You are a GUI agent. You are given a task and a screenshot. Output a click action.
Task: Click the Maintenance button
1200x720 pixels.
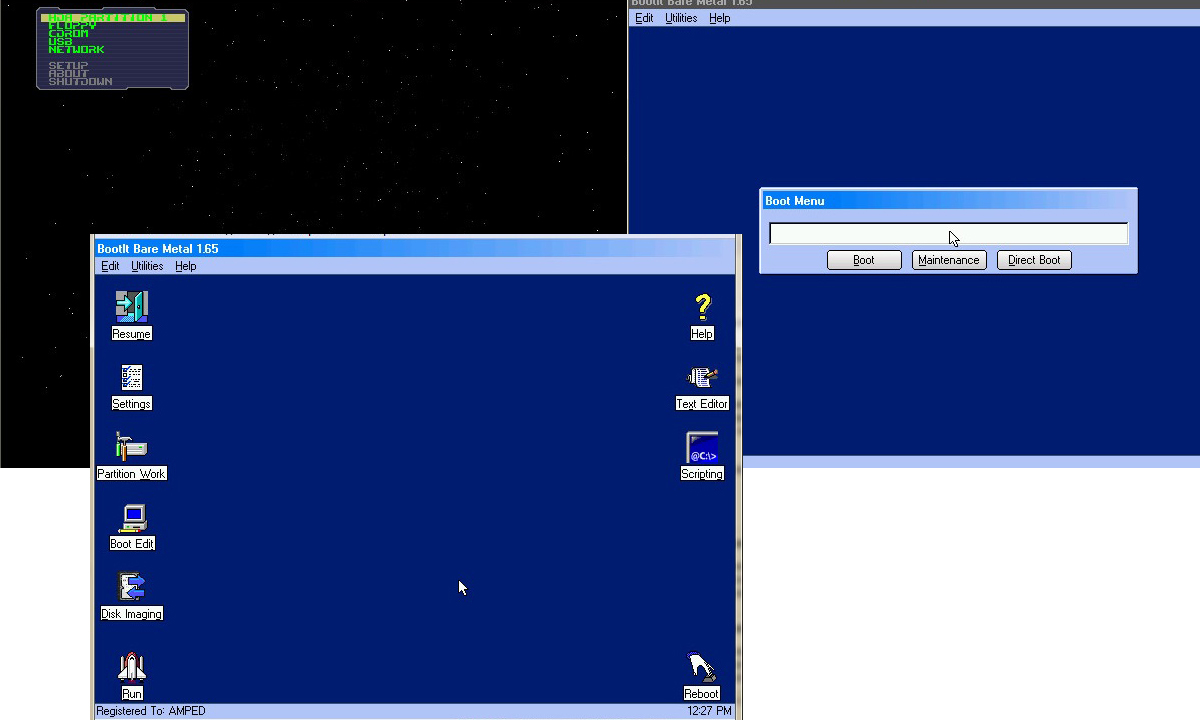pyautogui.click(x=948, y=260)
